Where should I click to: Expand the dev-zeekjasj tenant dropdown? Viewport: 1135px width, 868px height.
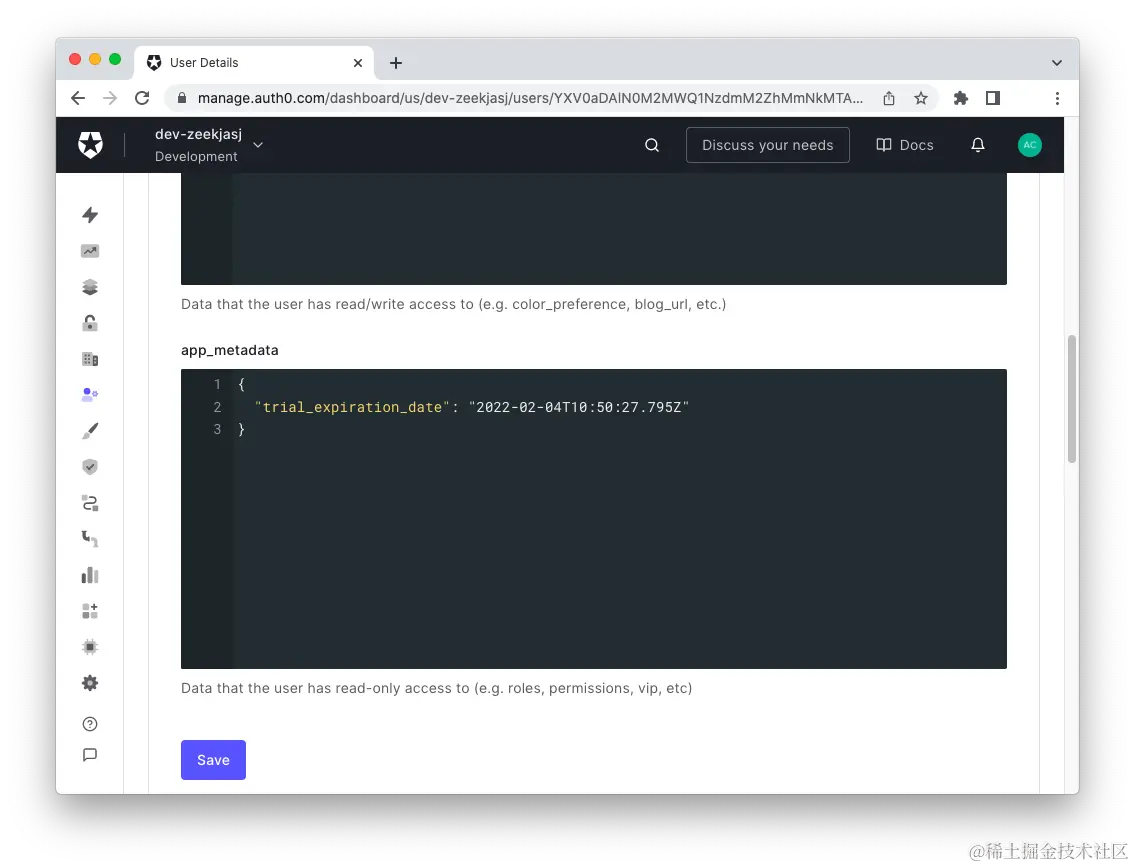click(257, 145)
